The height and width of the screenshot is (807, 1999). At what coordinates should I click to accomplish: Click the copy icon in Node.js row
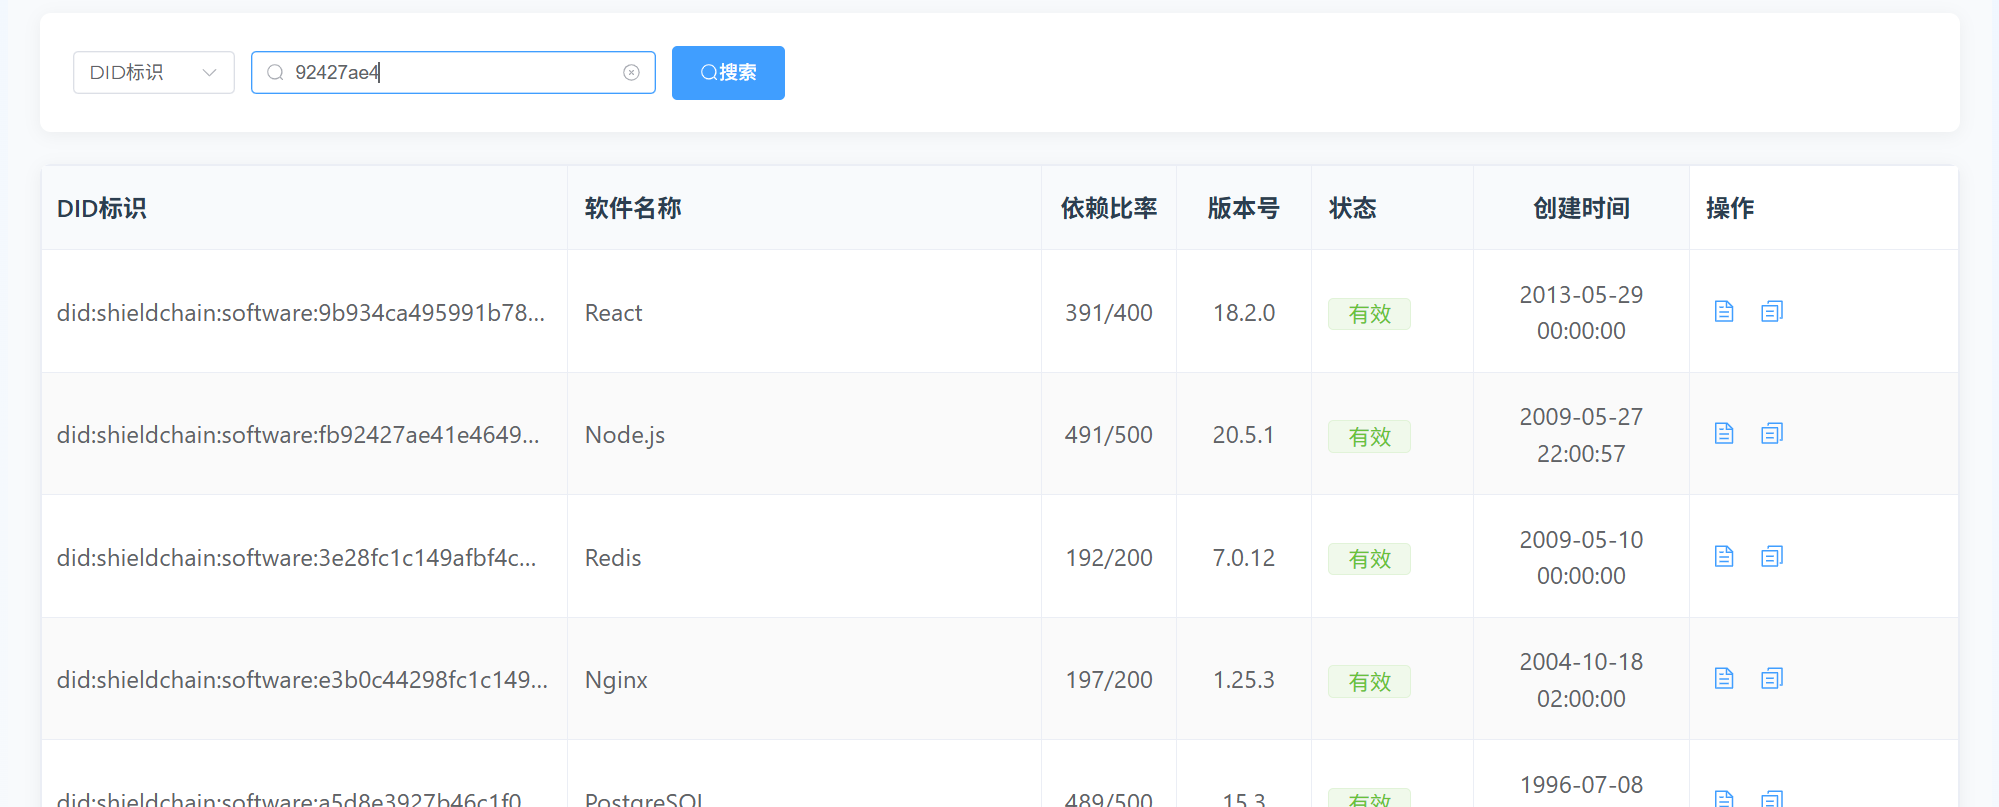coord(1772,434)
